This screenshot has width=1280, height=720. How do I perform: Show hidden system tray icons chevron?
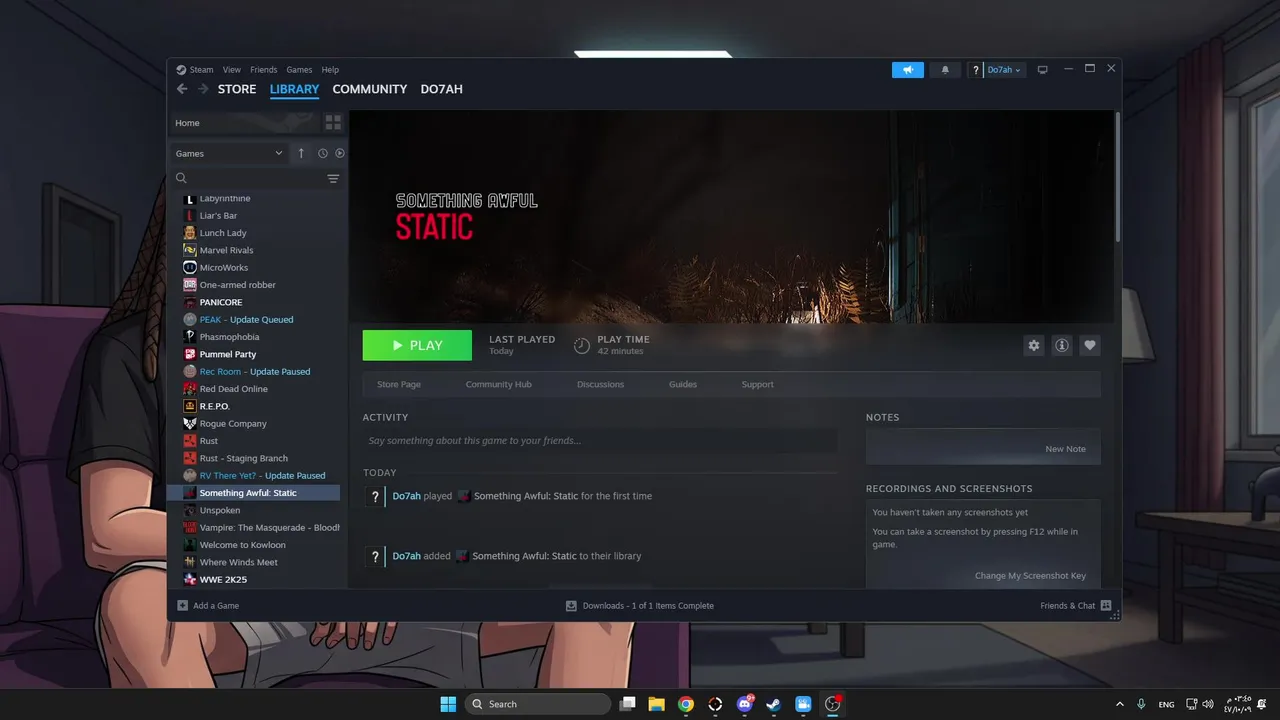(1119, 704)
